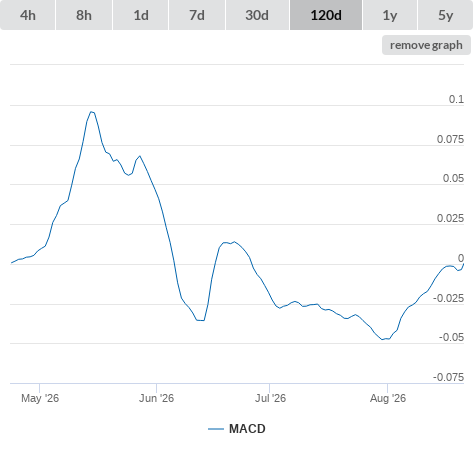Click the remove graph button
The width and height of the screenshot is (474, 455).
426,45
